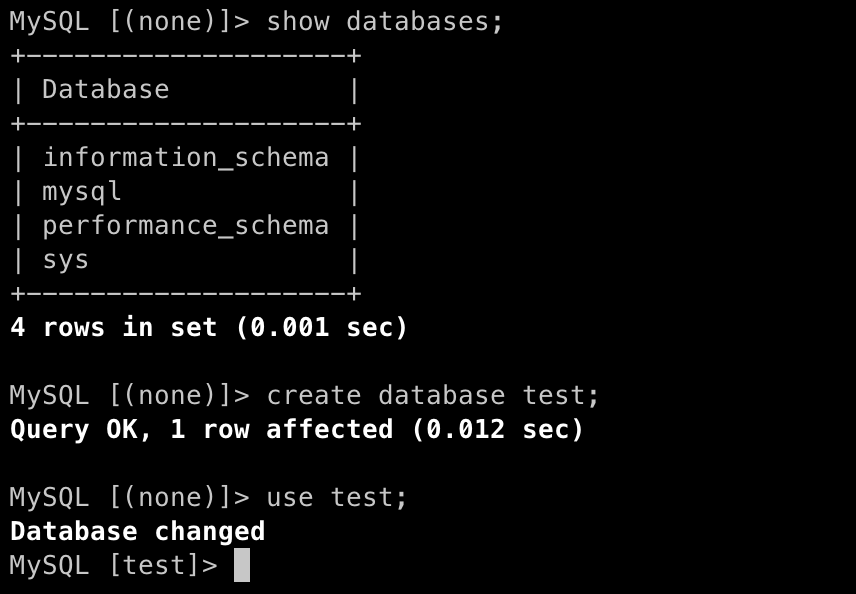Image resolution: width=856 pixels, height=594 pixels.
Task: Select the performance_schema row
Action: [186, 225]
